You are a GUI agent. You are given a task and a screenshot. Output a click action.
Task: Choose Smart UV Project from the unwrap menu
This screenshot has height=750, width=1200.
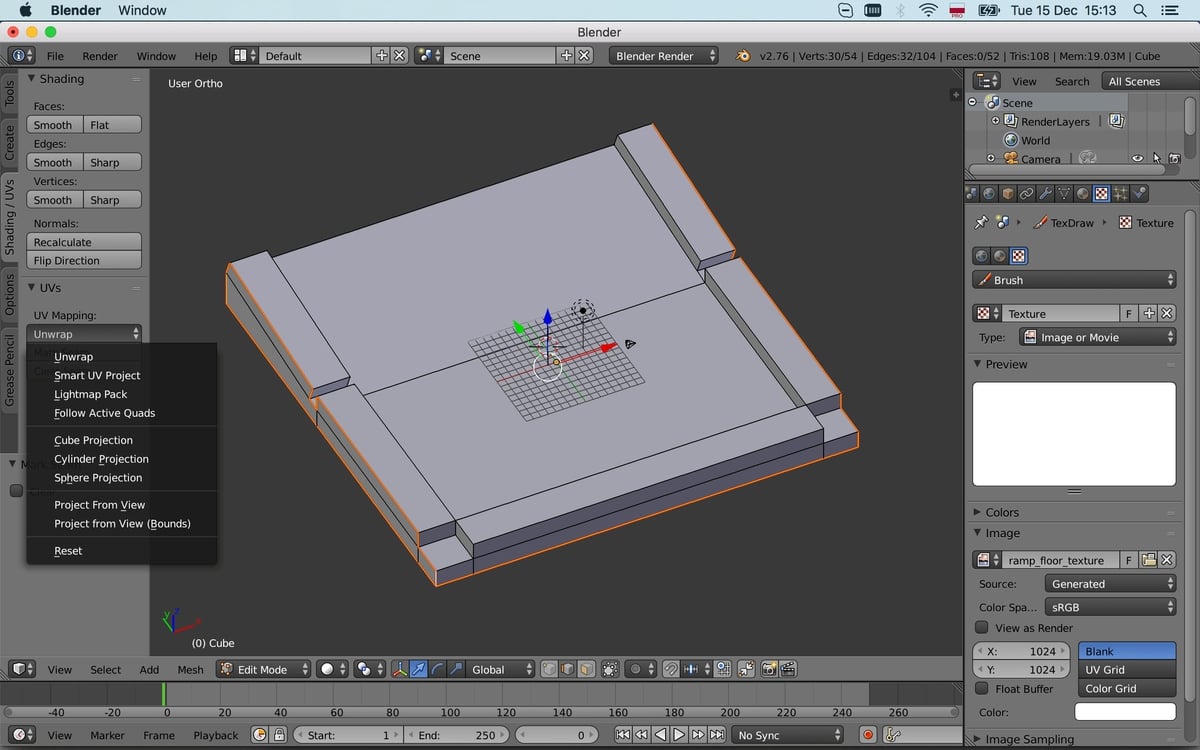click(99, 375)
